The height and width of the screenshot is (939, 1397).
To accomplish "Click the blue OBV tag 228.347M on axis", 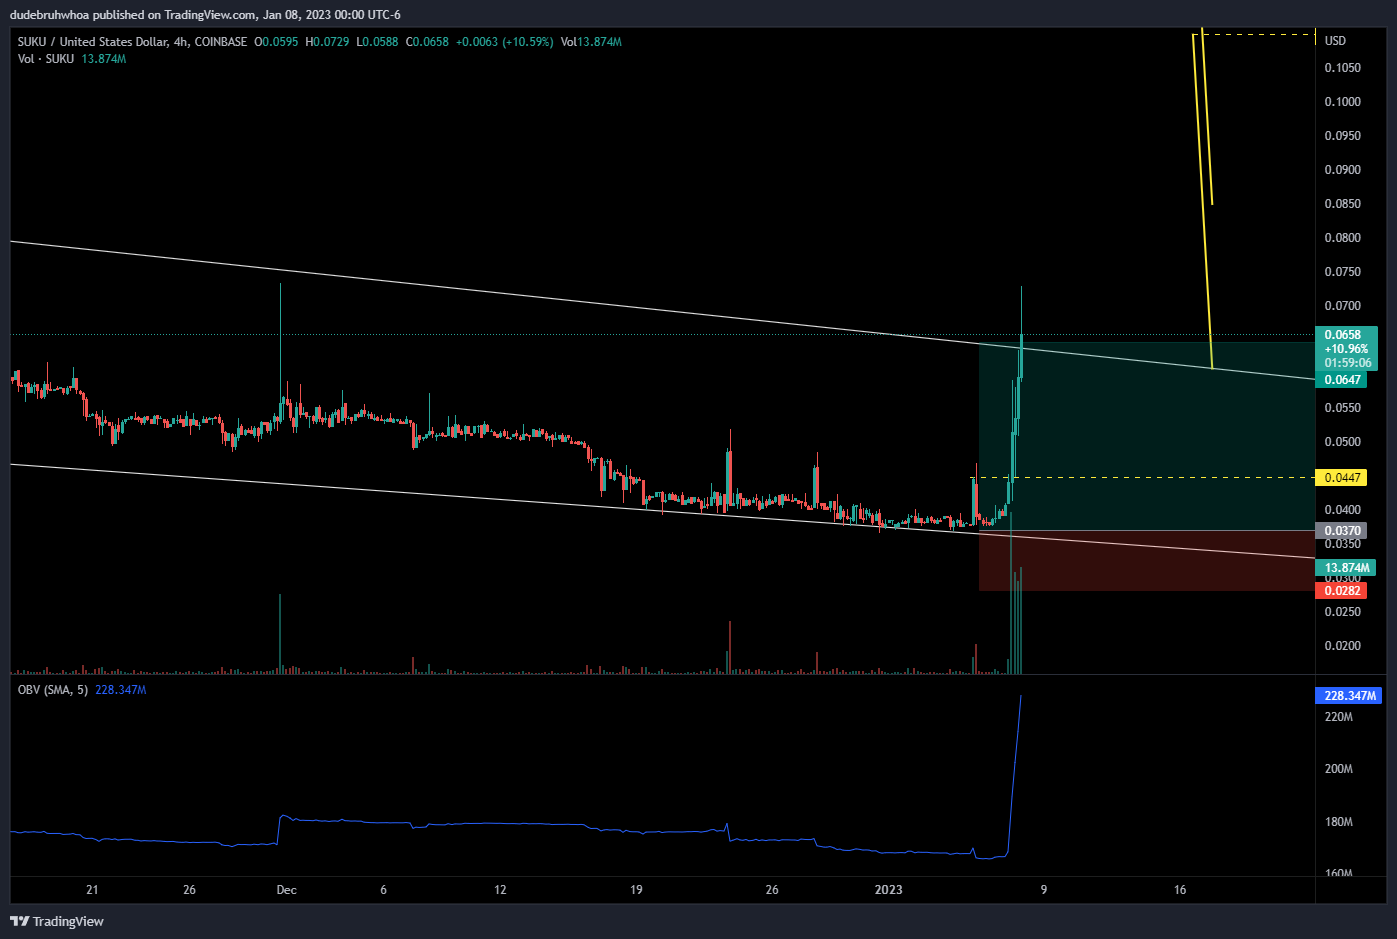I will (1348, 695).
